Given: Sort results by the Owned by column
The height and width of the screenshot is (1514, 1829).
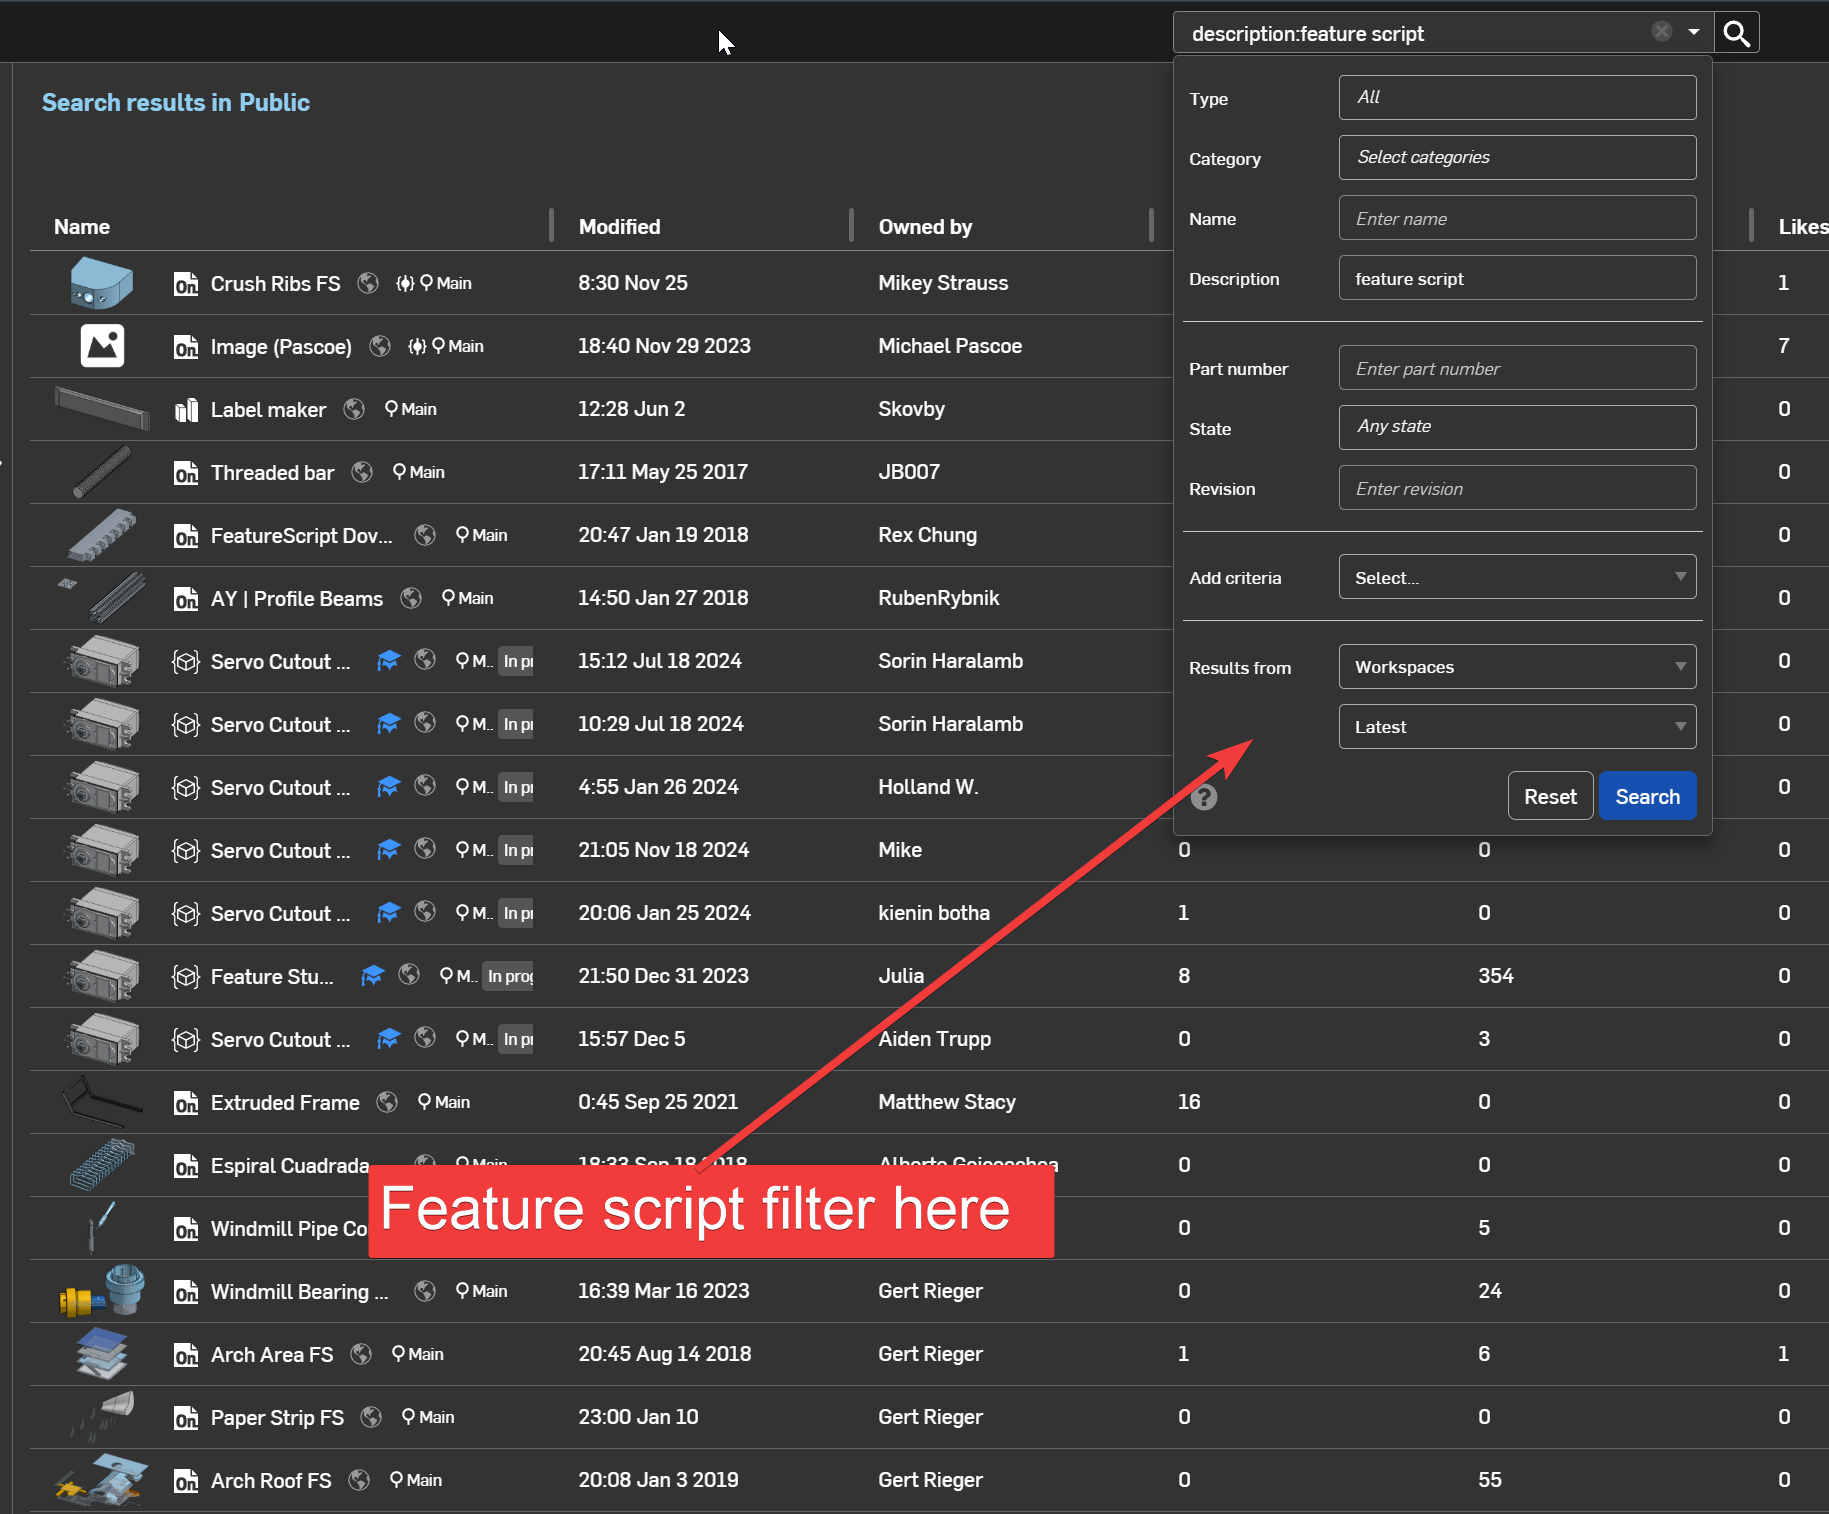Looking at the screenshot, I should click(x=924, y=227).
